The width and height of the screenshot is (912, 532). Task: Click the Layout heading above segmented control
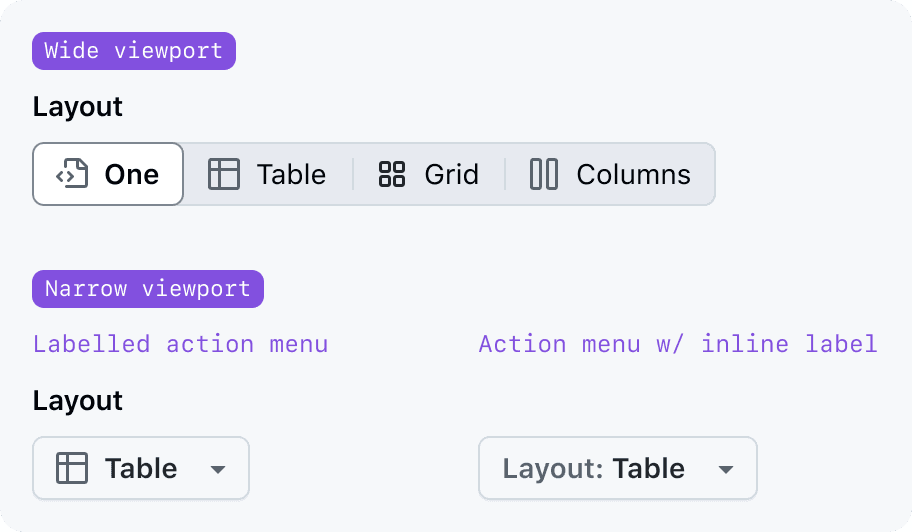pyautogui.click(x=78, y=107)
